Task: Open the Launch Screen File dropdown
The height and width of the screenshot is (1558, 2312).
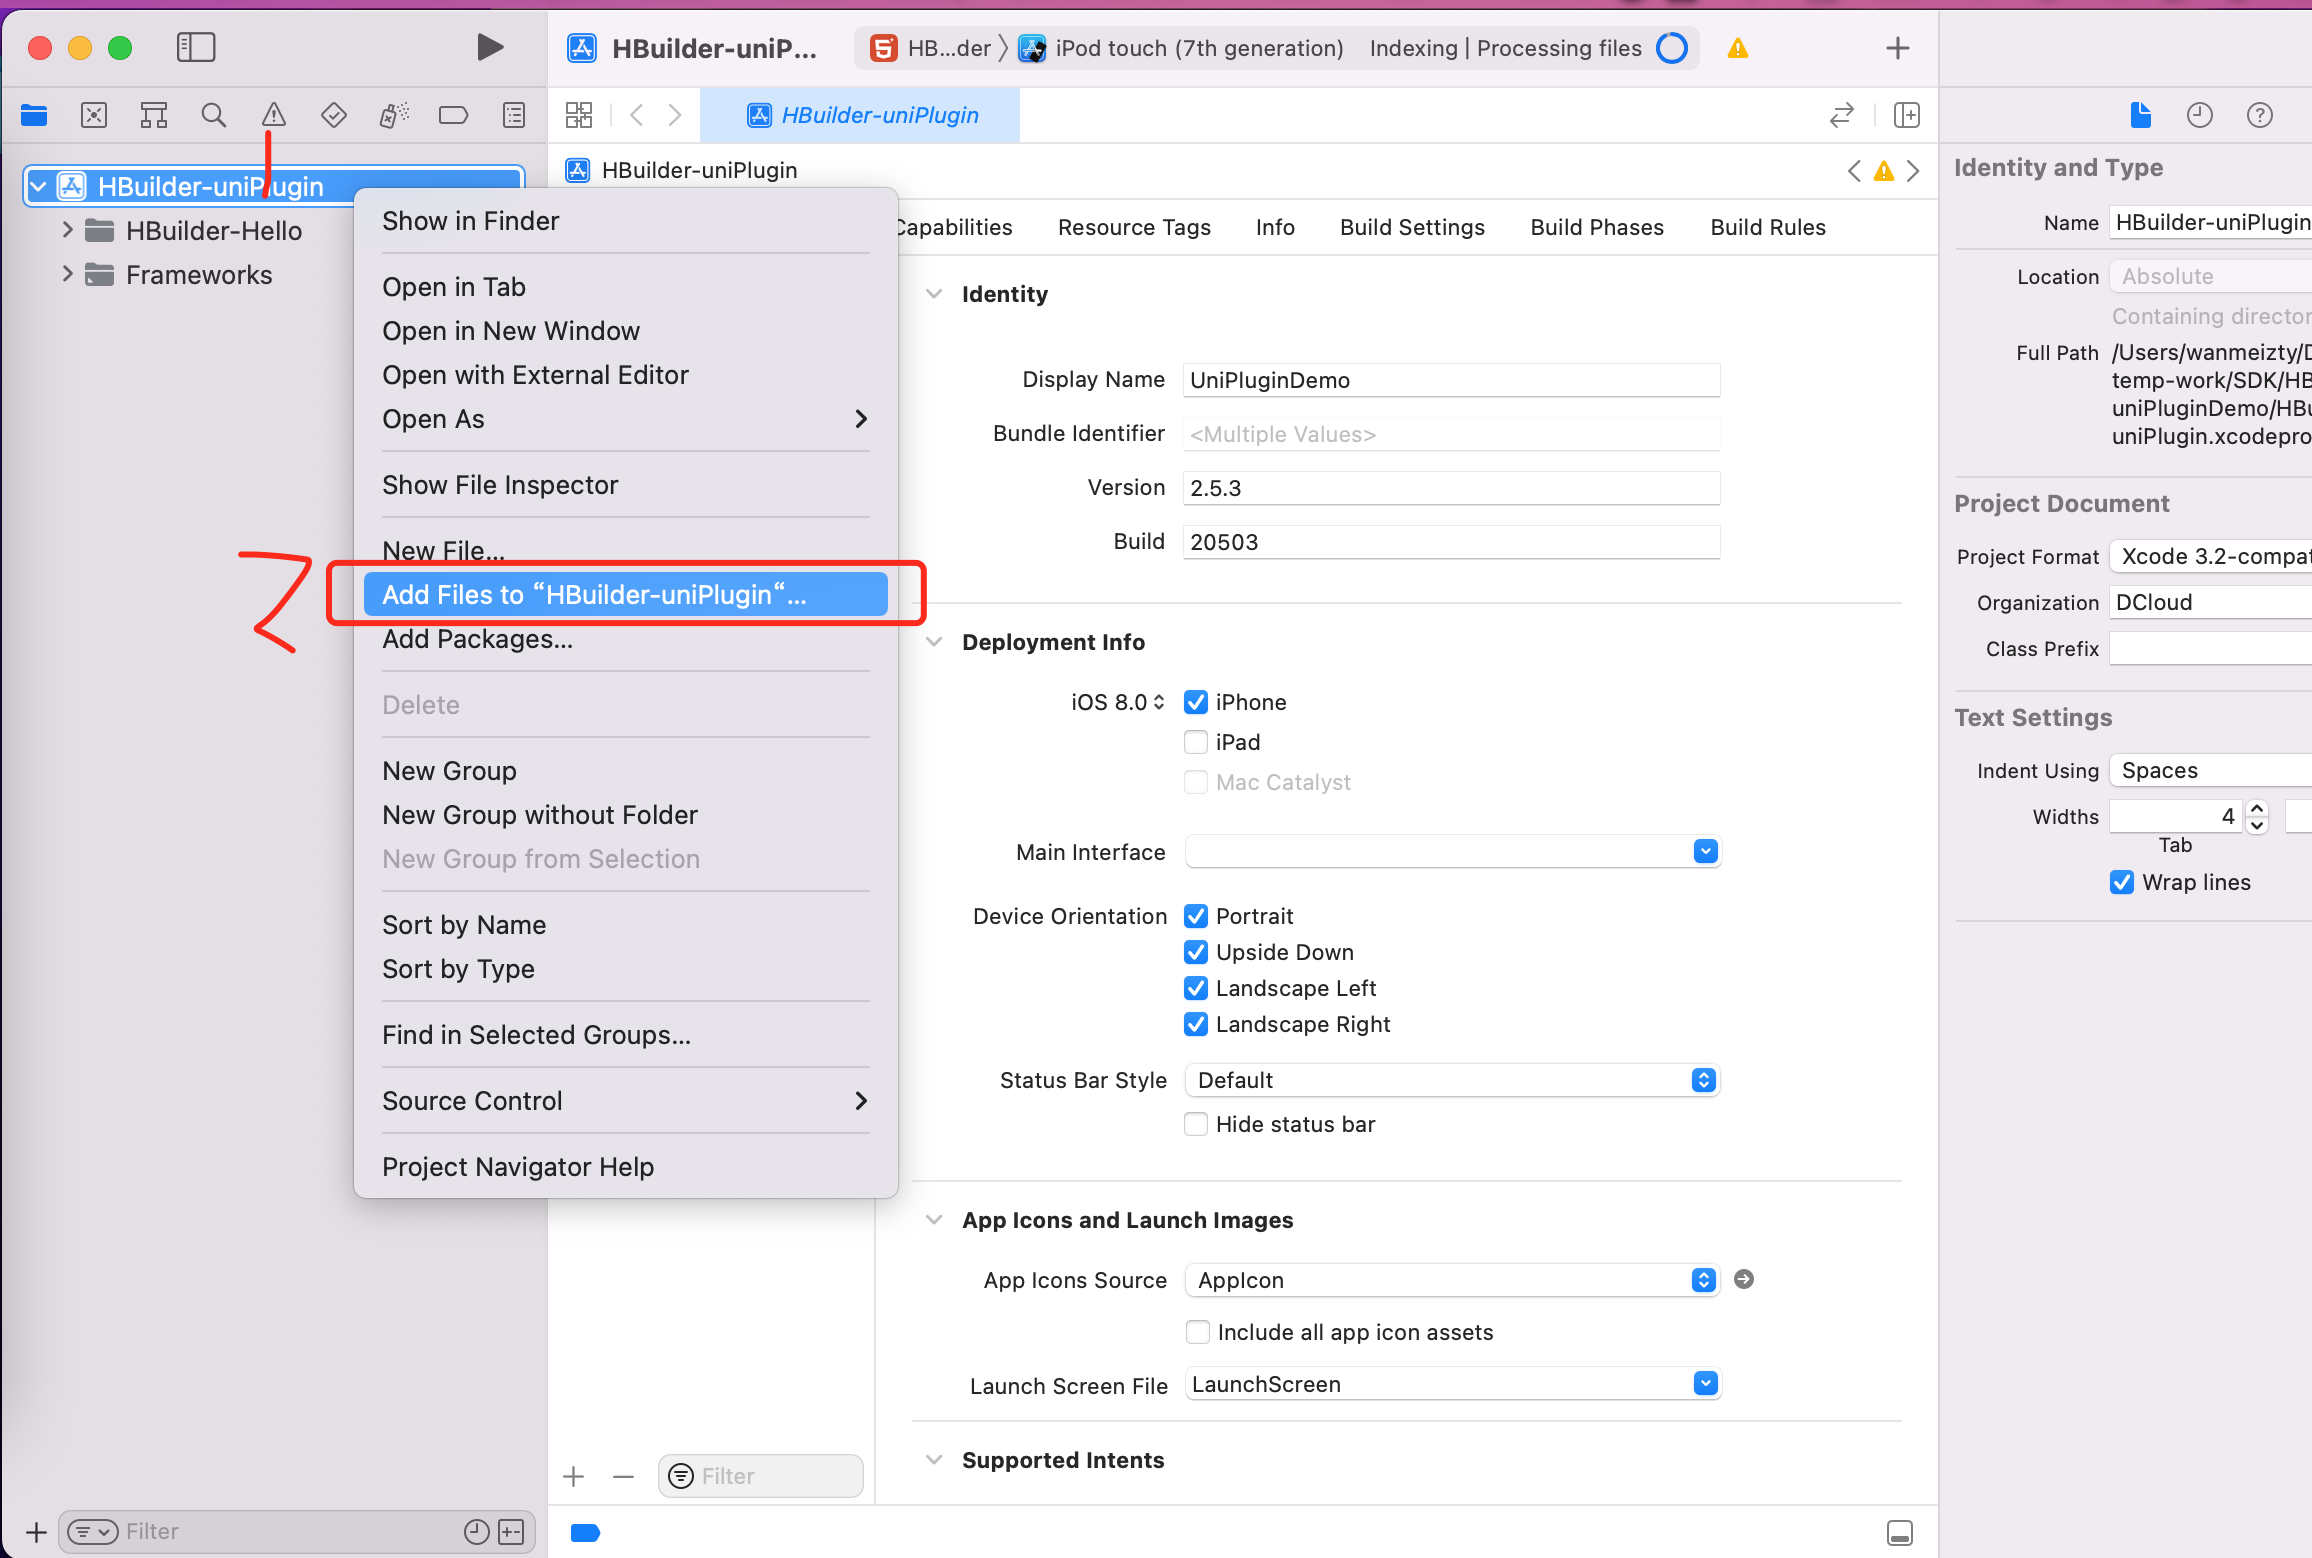Action: (1451, 1384)
